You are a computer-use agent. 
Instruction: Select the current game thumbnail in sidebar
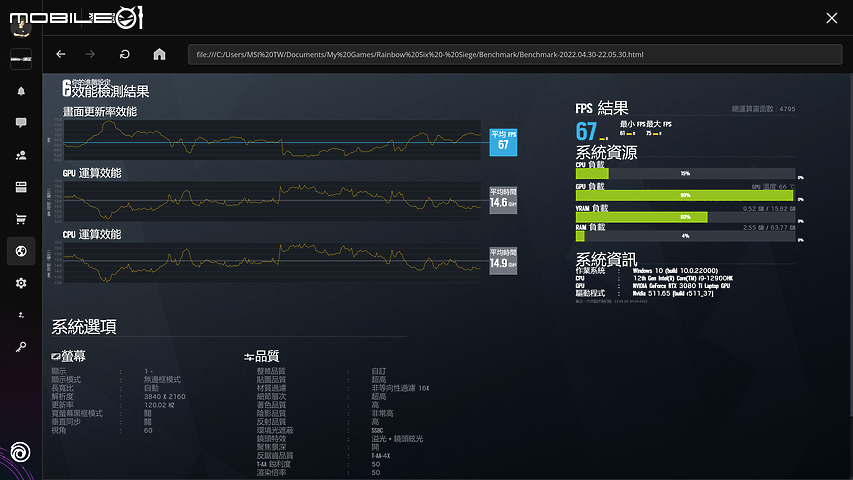[21, 59]
